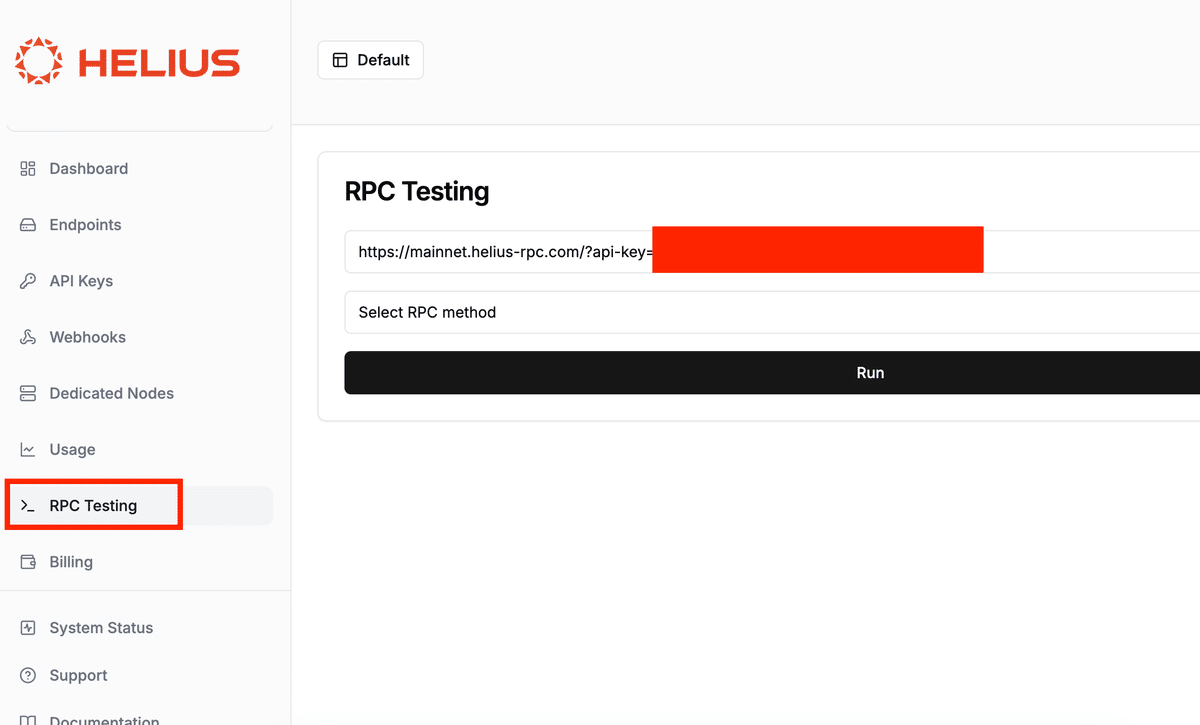Click the HELIUS wordmark text
Viewport: 1200px width, 725px height.
159,62
